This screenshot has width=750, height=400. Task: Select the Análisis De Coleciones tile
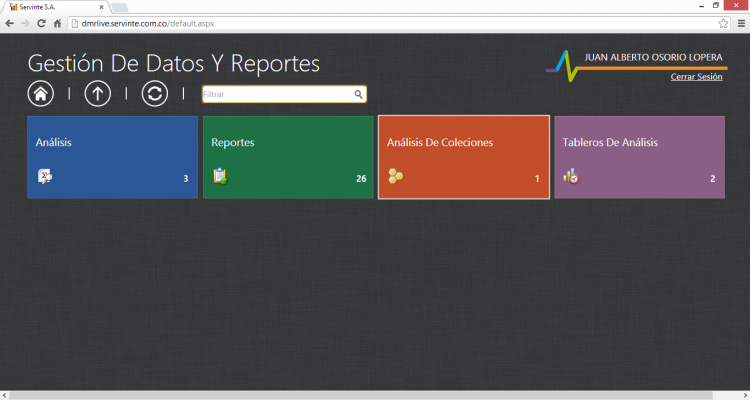click(463, 156)
